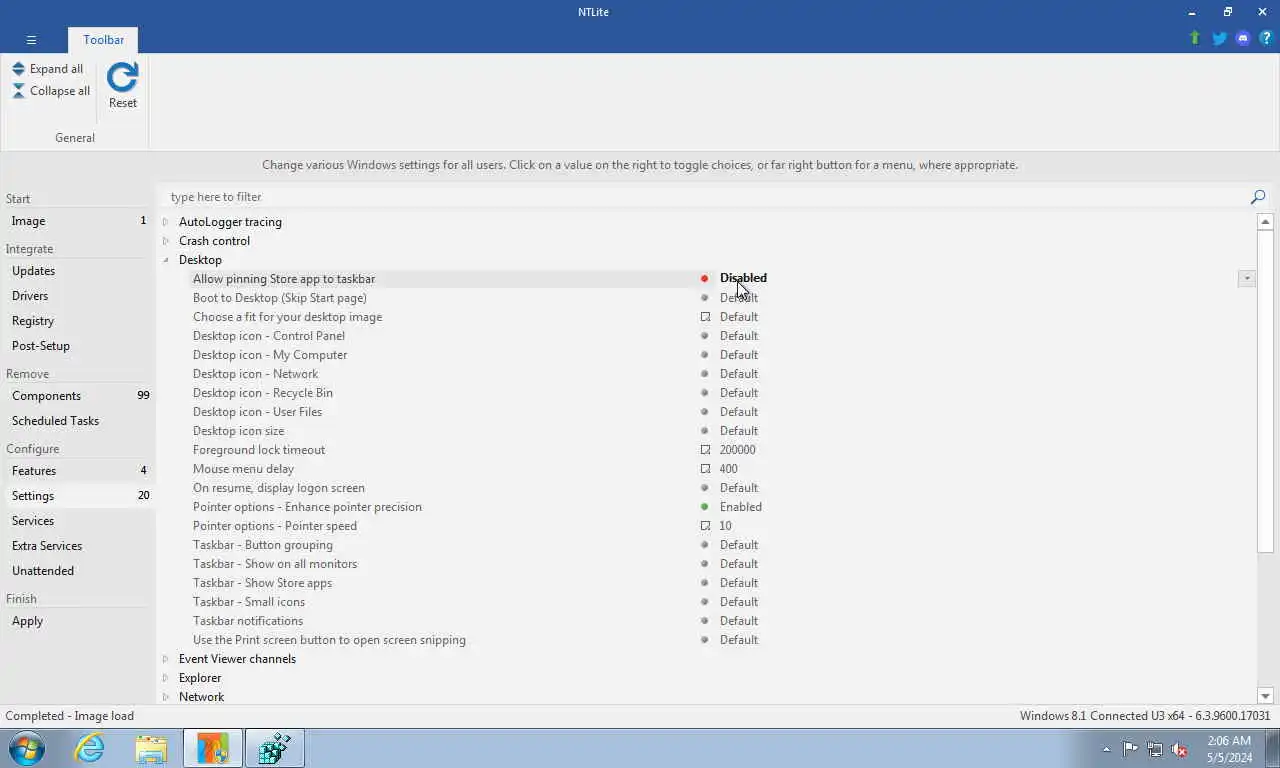Open the Twitter bird icon
This screenshot has width=1280, height=768.
1219,38
